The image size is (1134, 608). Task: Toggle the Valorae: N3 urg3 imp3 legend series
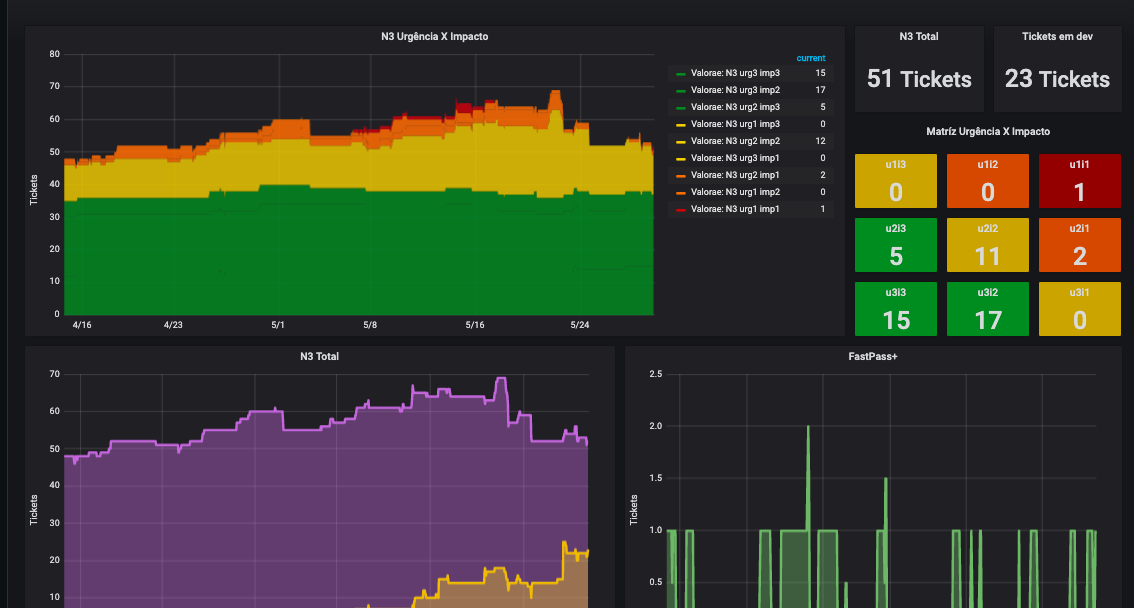pos(735,73)
